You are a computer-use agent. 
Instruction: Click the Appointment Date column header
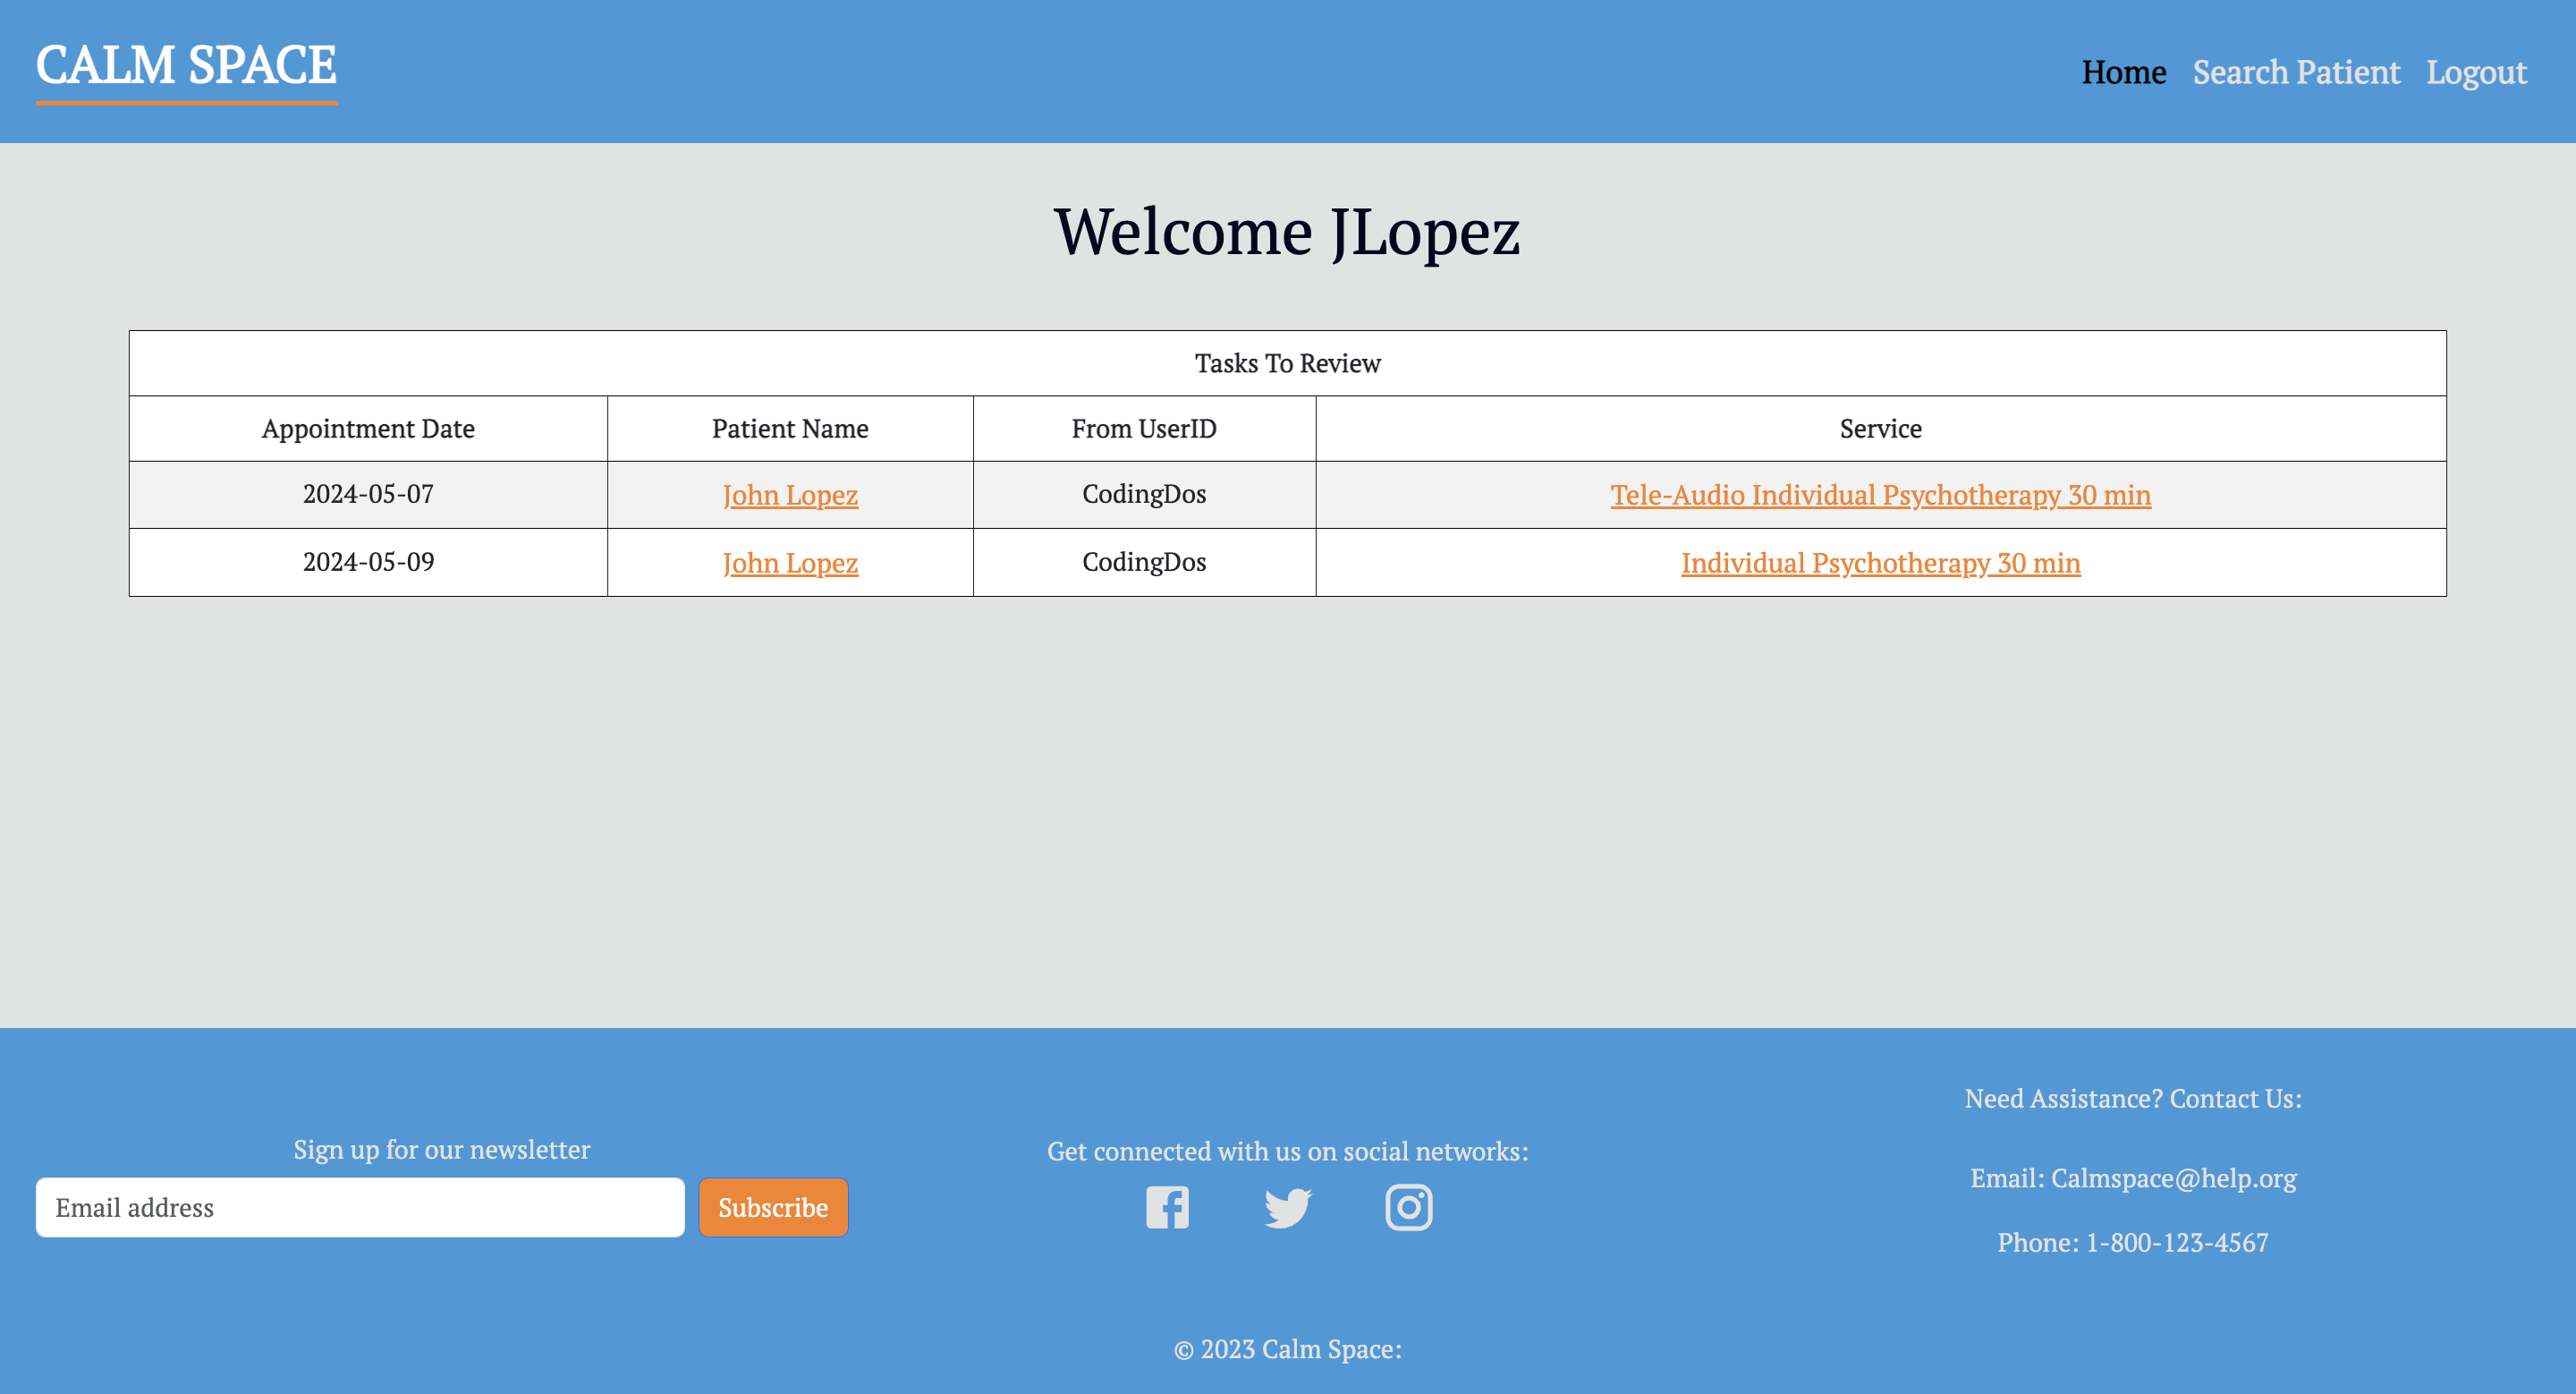click(368, 429)
